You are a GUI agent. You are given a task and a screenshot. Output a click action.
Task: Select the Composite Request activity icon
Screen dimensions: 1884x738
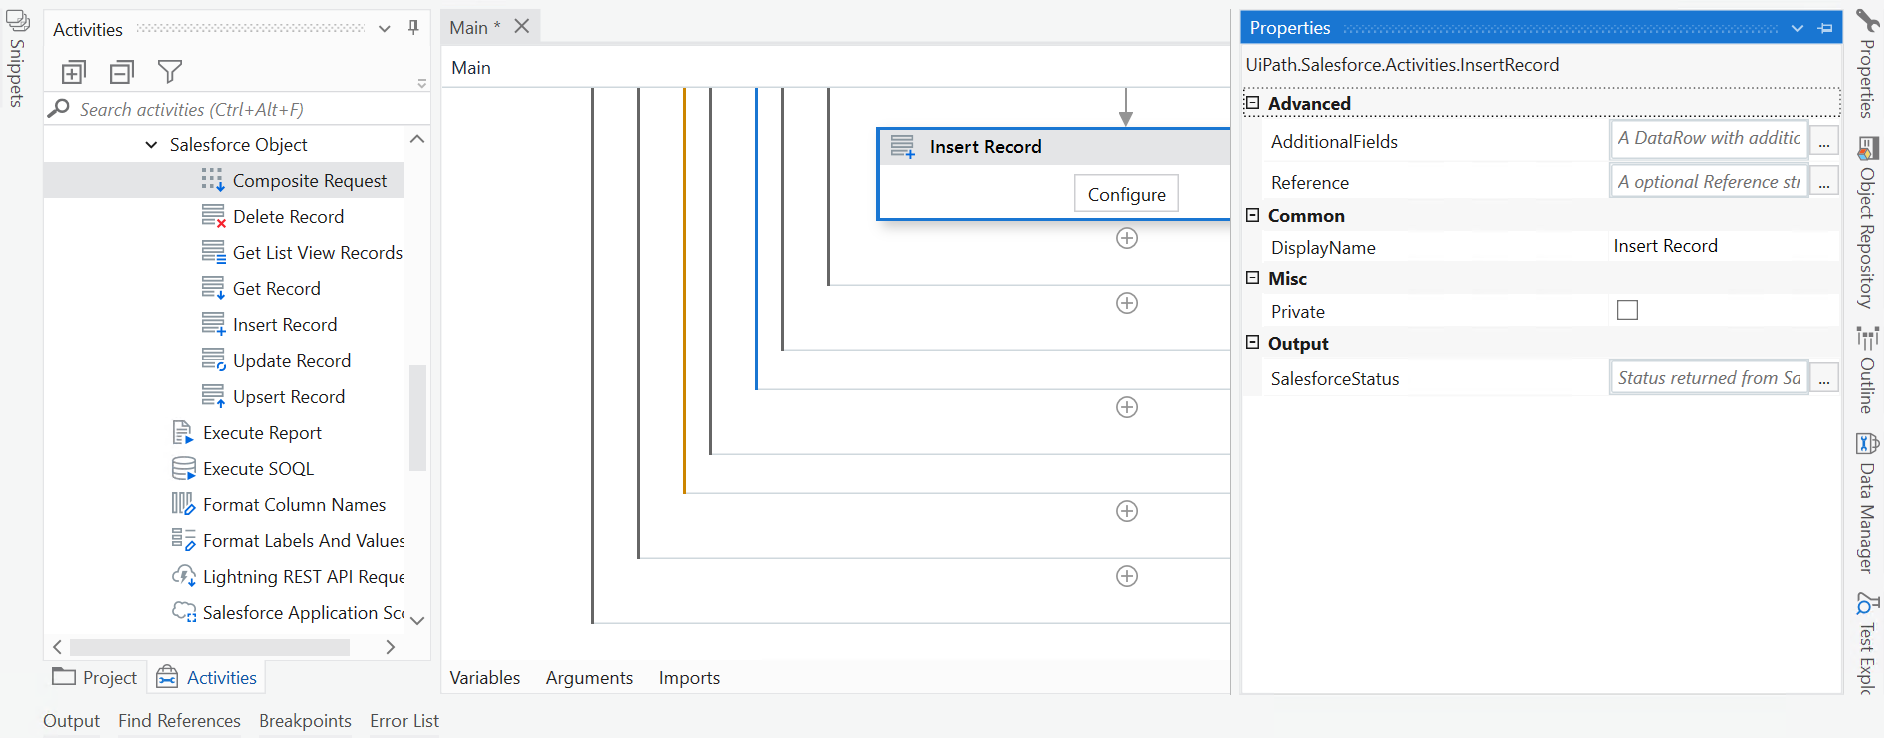[213, 180]
